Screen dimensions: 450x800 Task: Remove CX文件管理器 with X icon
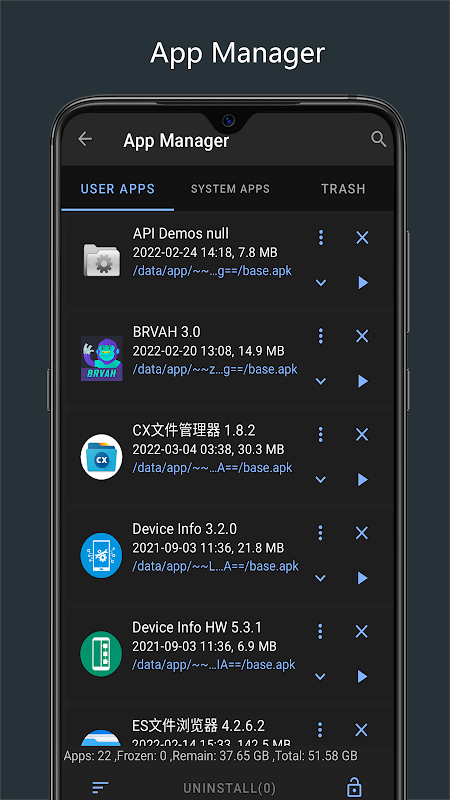(x=362, y=434)
